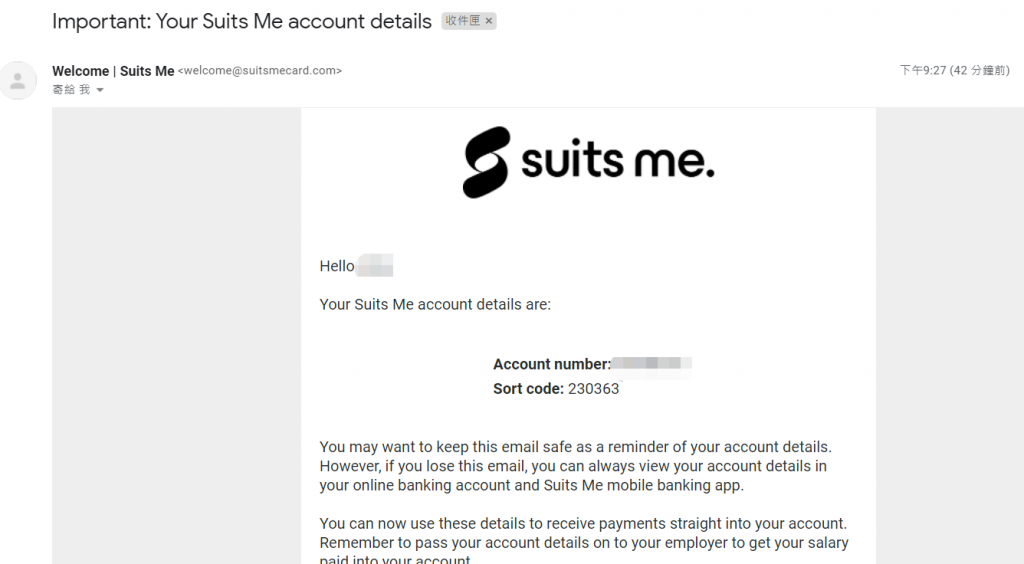Select the sort code value 230363
Image resolution: width=1024 pixels, height=564 pixels.
(593, 388)
